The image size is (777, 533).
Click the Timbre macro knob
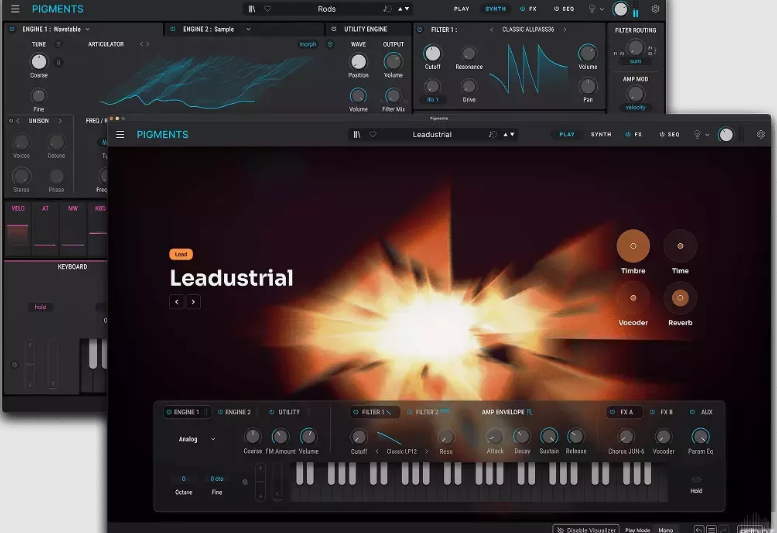tap(633, 246)
